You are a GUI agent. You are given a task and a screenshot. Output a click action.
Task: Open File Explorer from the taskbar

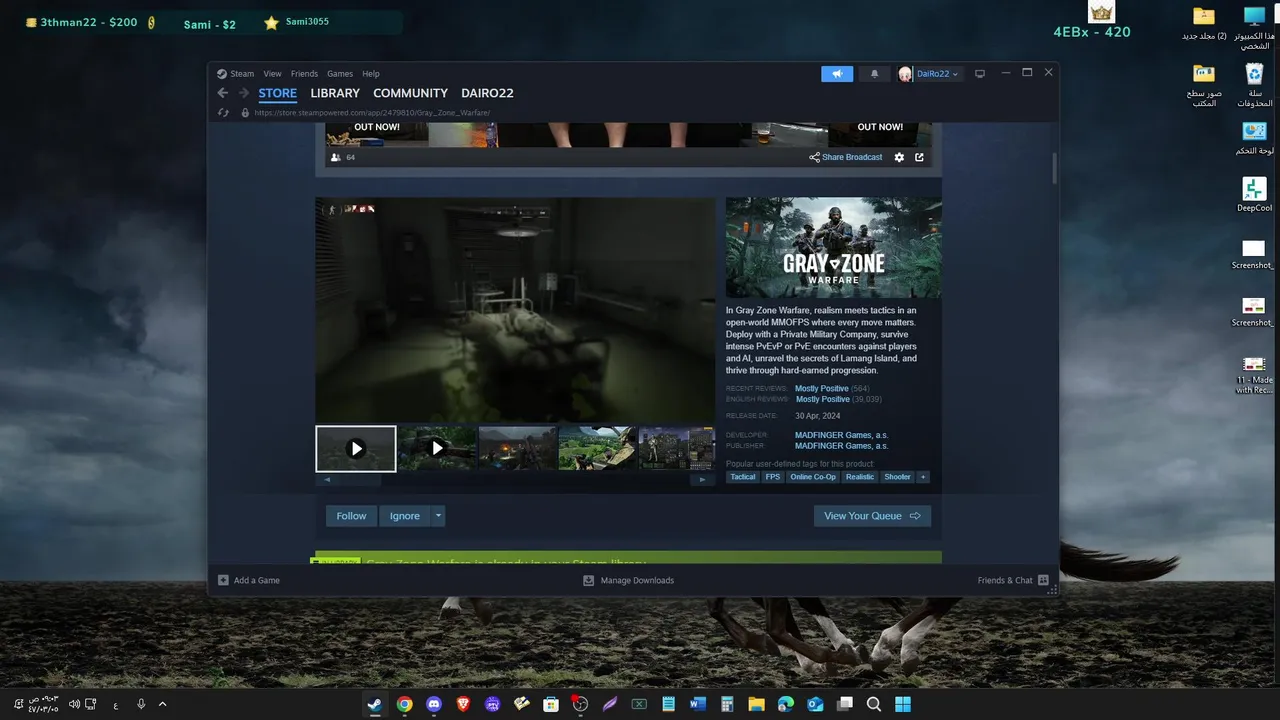756,704
